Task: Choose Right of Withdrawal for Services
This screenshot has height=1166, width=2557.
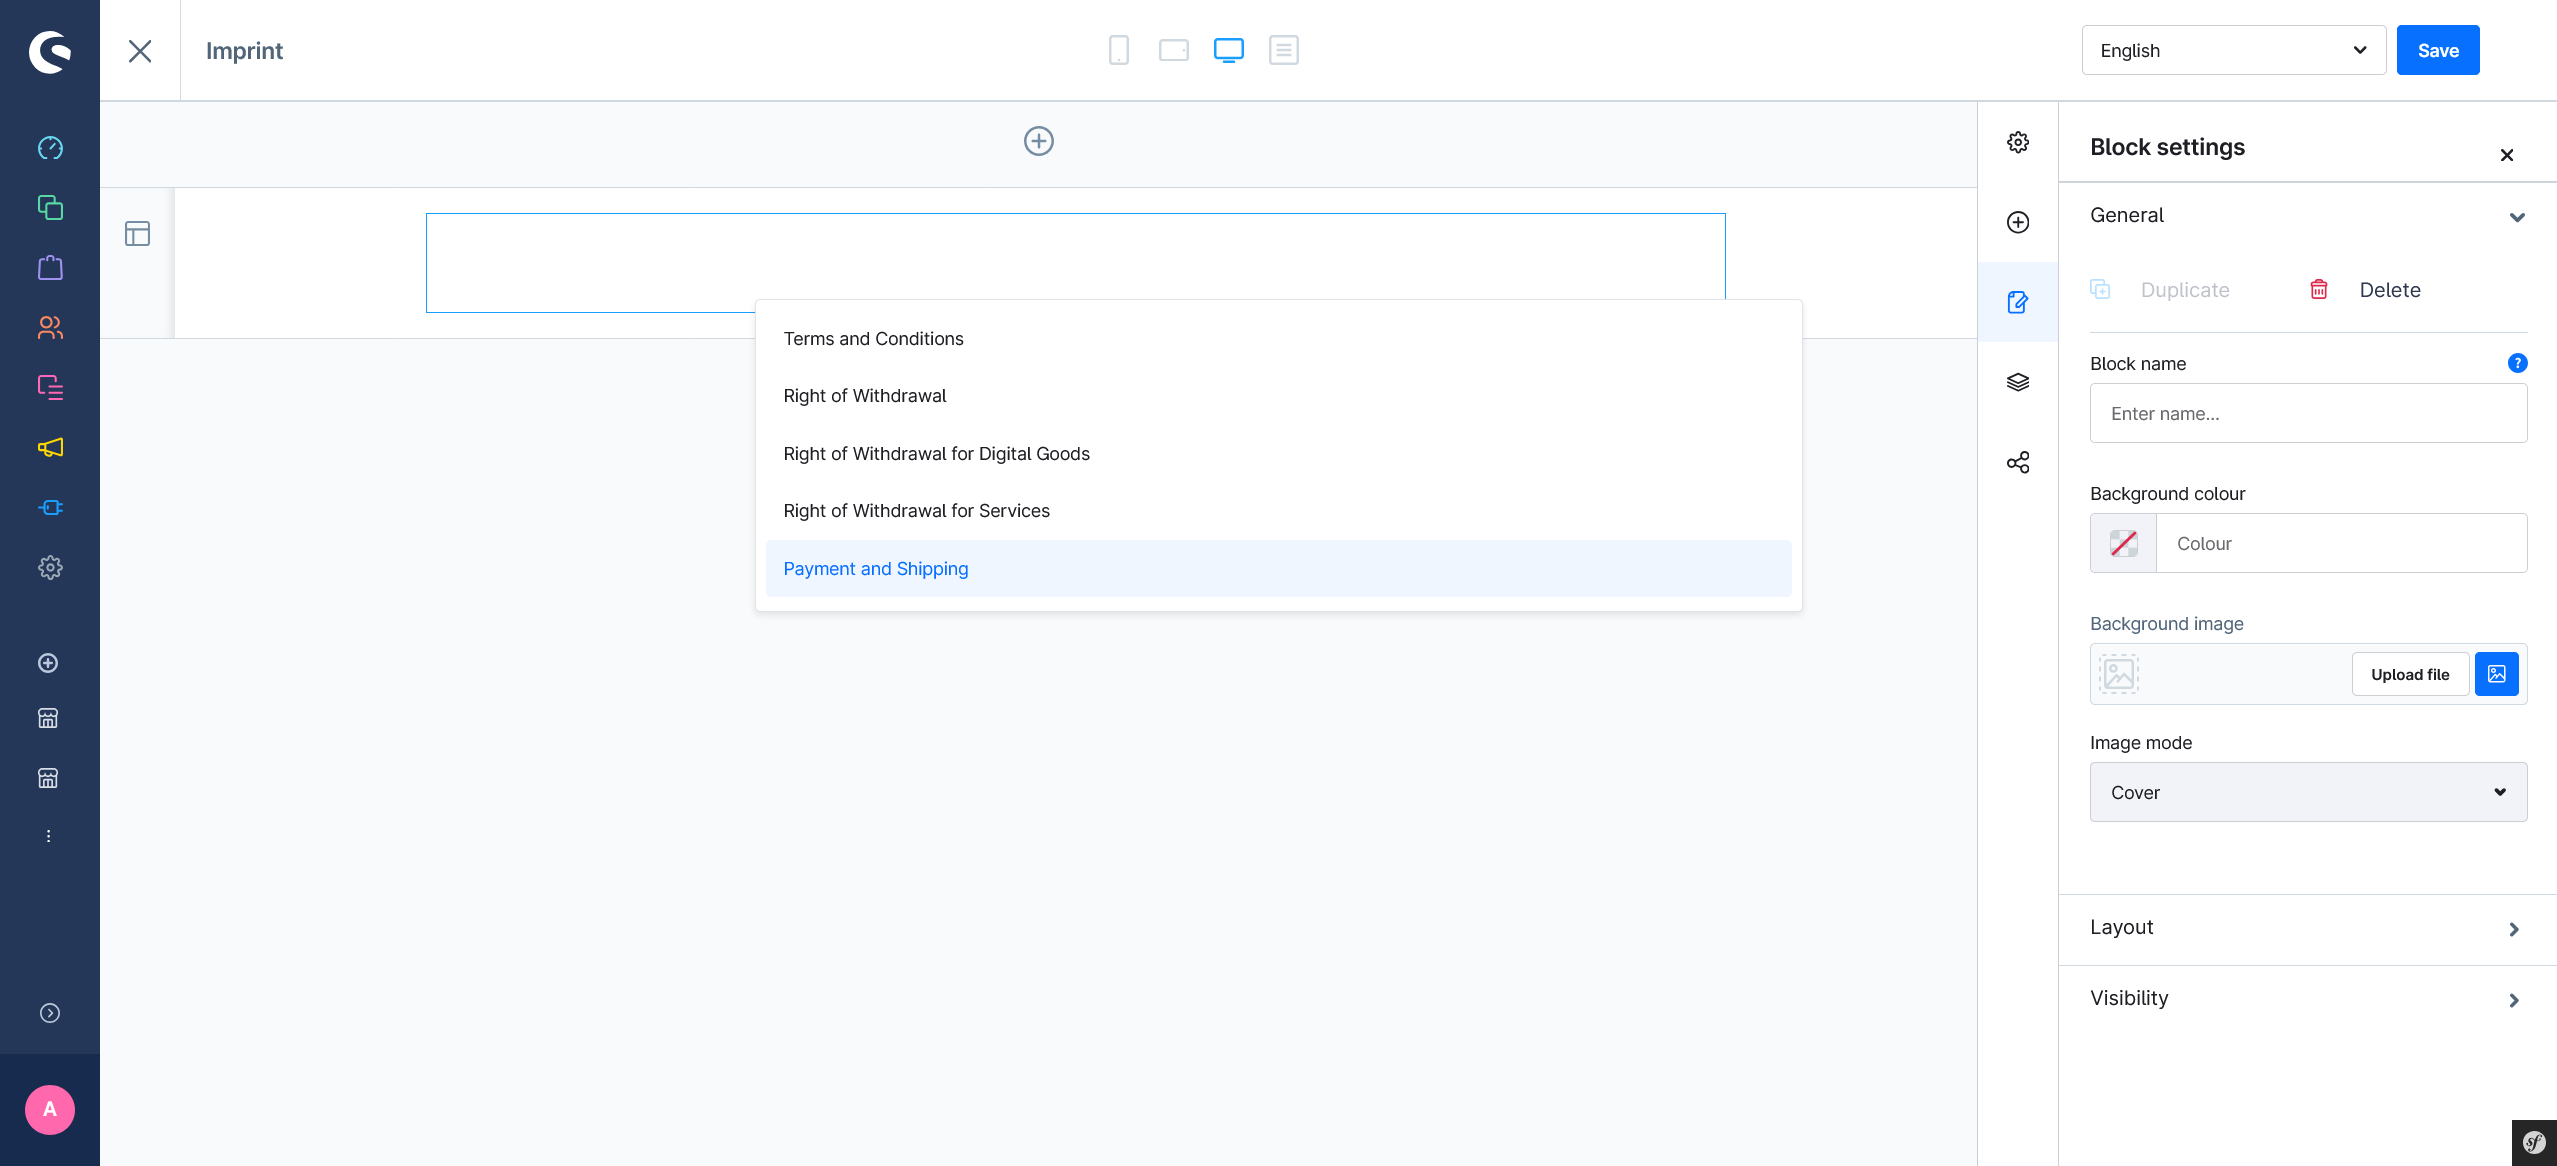Action: click(916, 511)
